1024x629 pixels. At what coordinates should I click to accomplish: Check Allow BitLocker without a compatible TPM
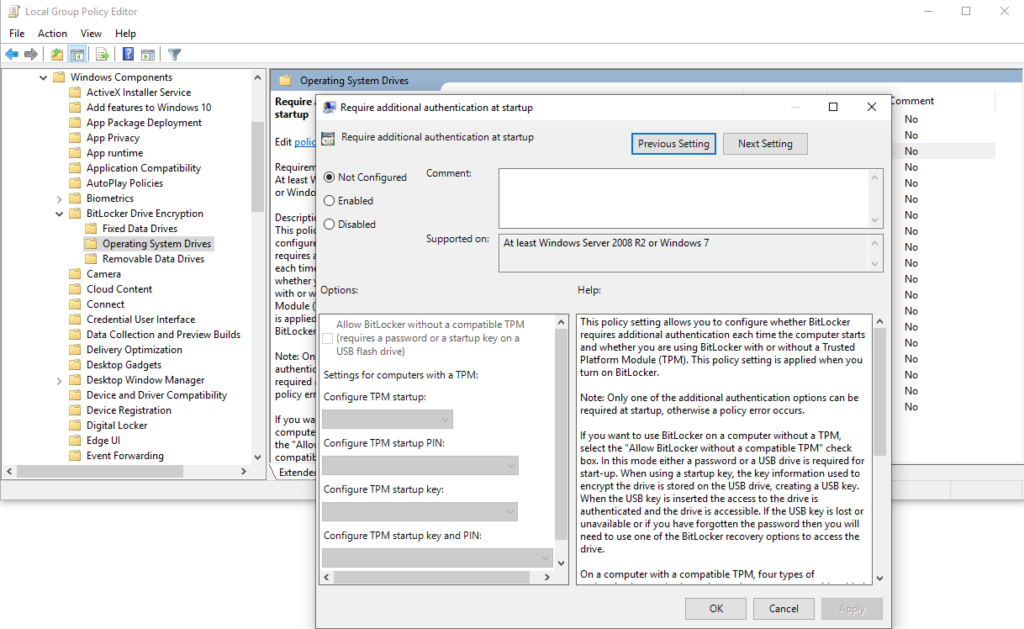point(327,339)
